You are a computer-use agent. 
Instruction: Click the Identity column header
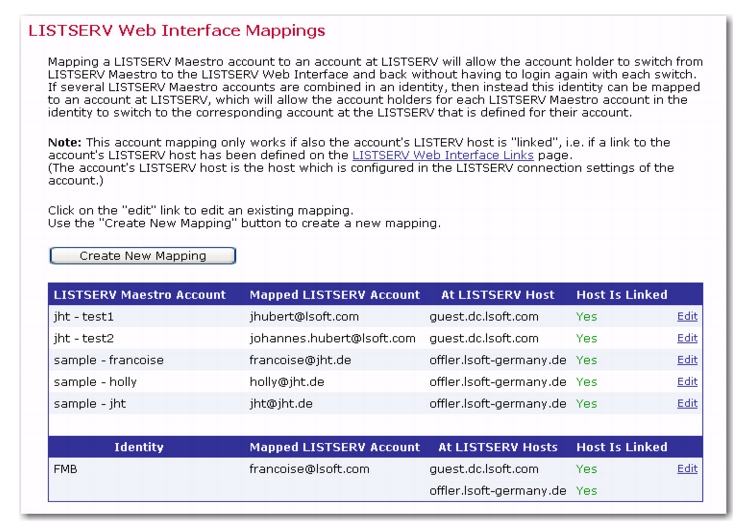click(x=139, y=447)
